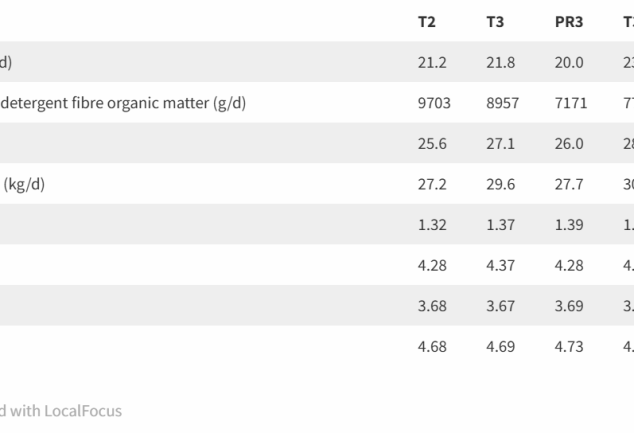This screenshot has height=433, width=634.
Task: Click the T2 value 1.32
Action: [x=432, y=225]
